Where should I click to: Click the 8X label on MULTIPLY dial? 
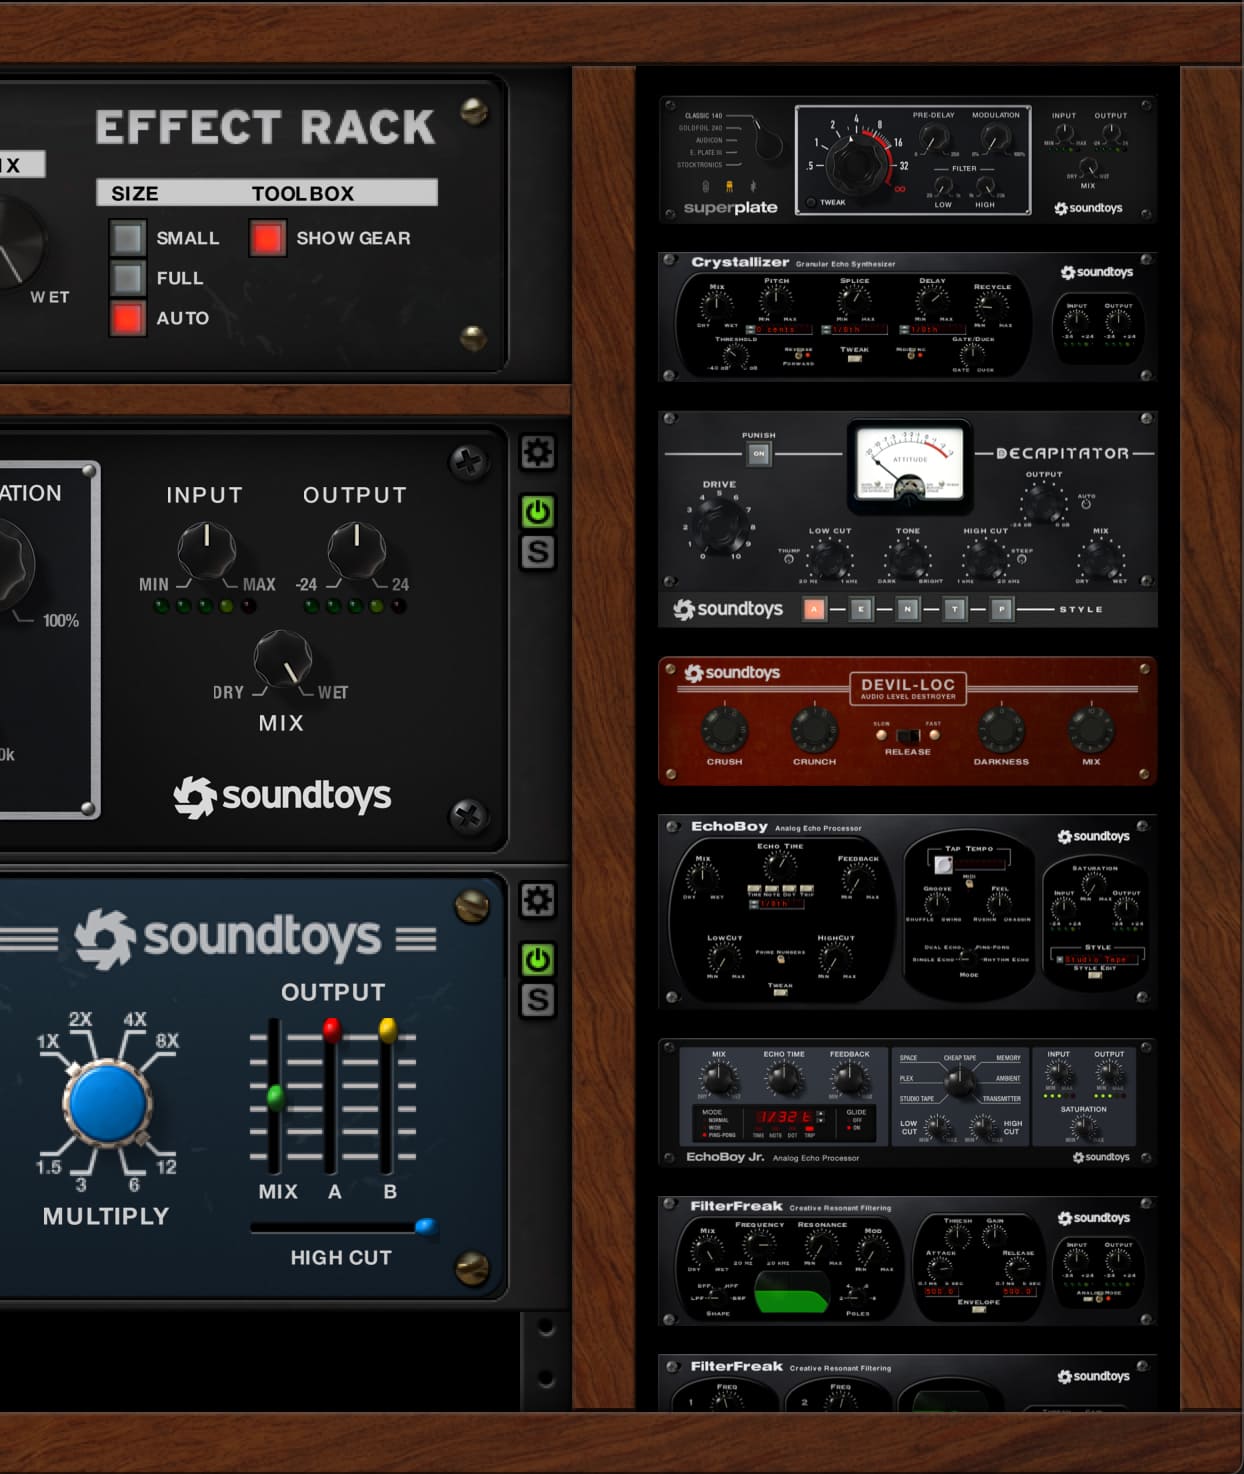click(x=167, y=1041)
